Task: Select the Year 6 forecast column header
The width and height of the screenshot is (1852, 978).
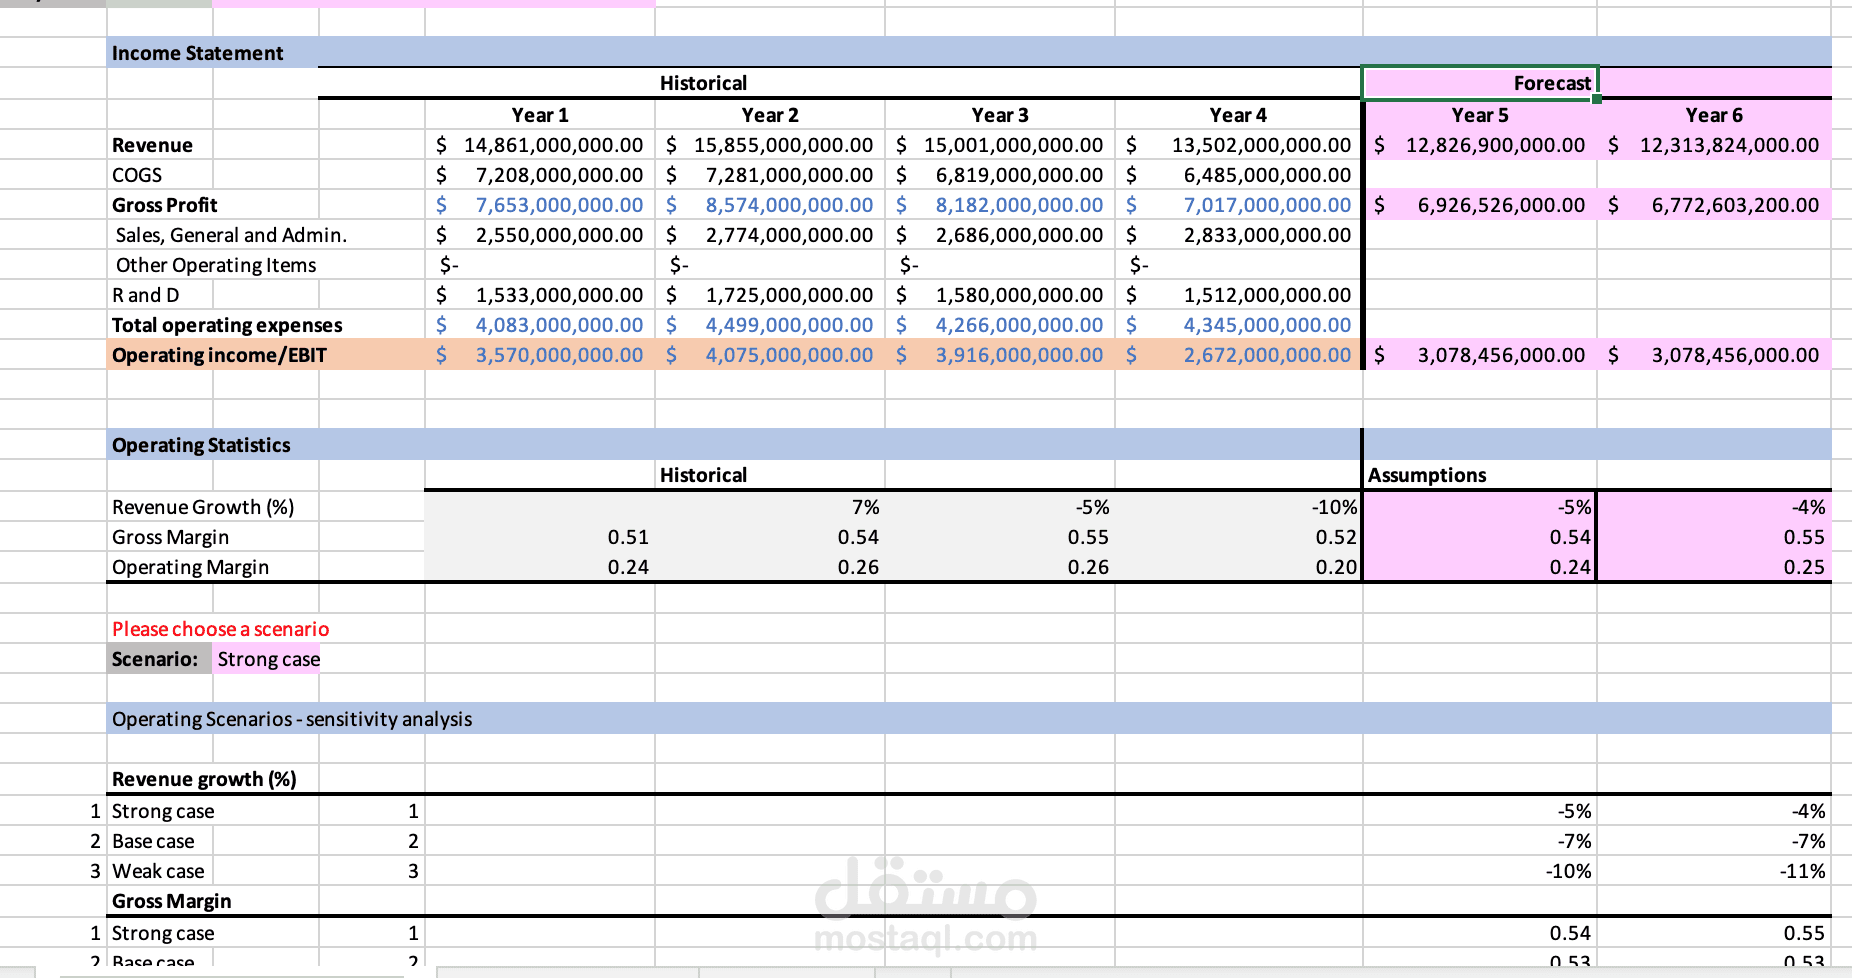Action: click(1714, 115)
